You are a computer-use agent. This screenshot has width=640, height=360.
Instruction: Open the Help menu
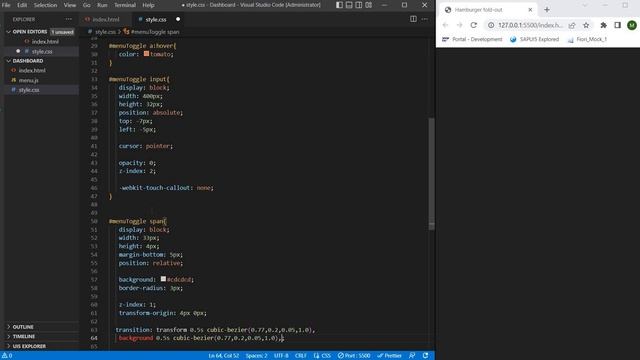click(x=148, y=5)
